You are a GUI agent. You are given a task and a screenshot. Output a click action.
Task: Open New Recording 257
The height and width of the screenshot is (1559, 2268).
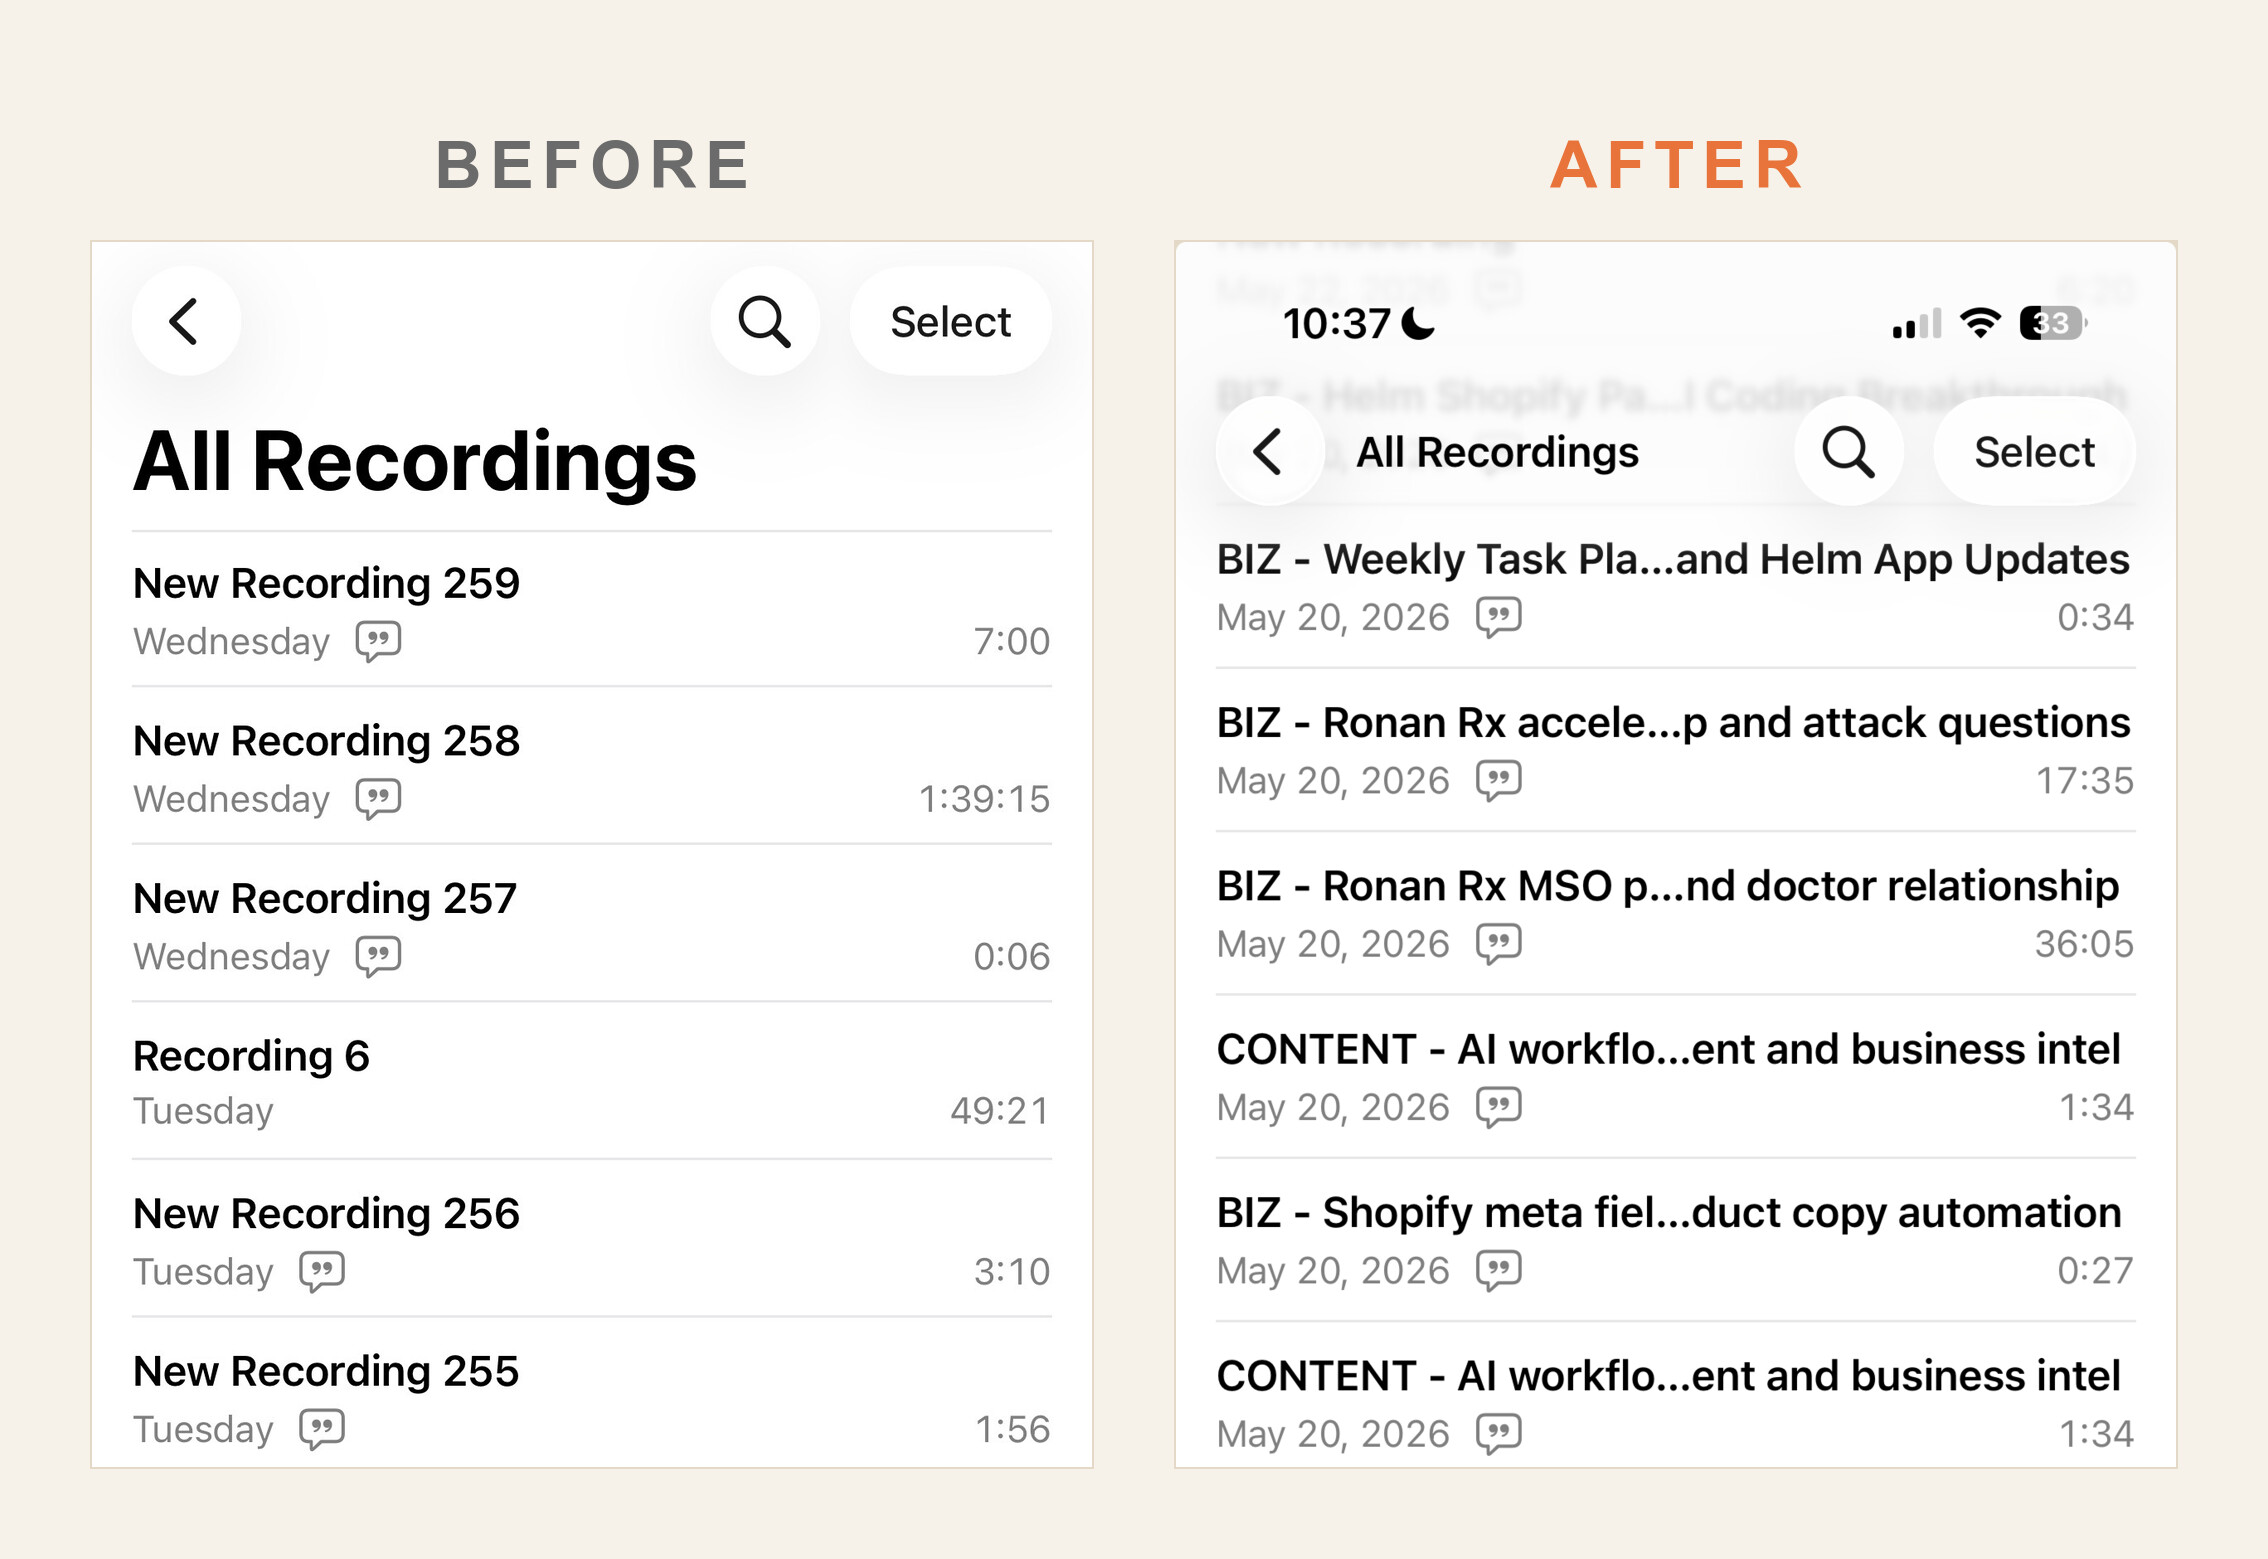click(592, 925)
